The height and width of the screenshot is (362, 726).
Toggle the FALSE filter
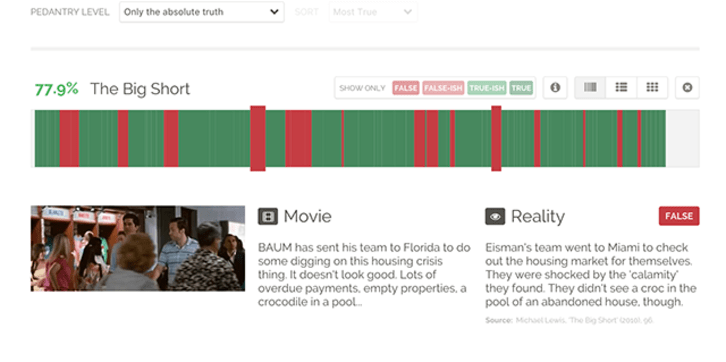point(406,88)
